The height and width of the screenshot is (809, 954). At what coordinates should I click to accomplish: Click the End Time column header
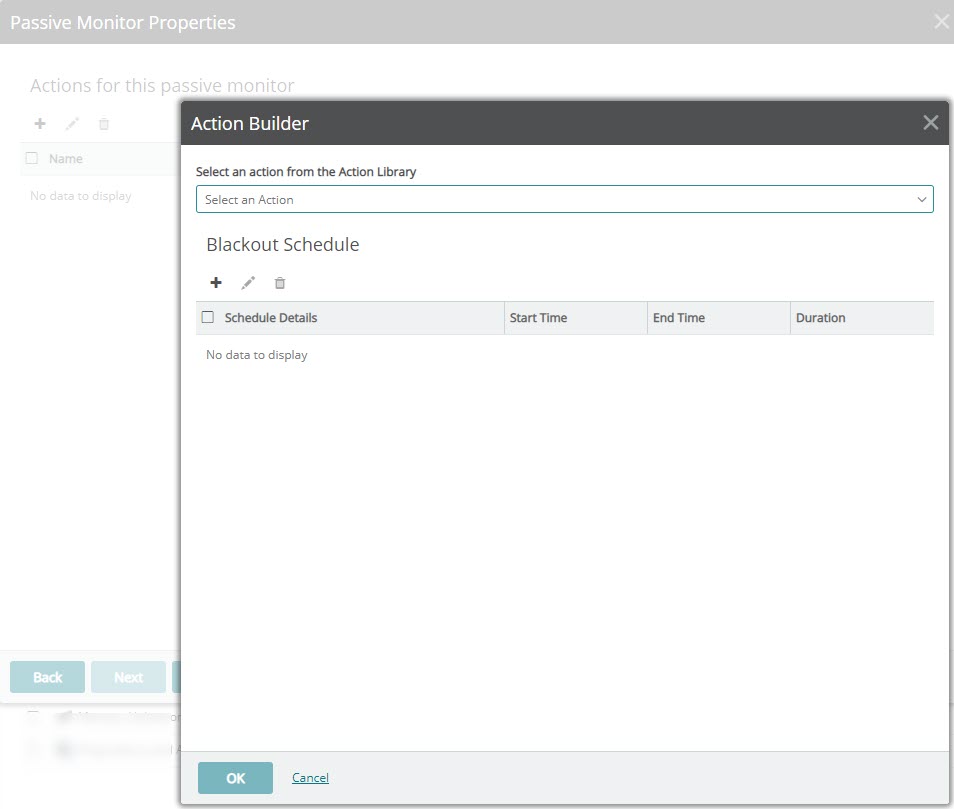[x=678, y=317]
